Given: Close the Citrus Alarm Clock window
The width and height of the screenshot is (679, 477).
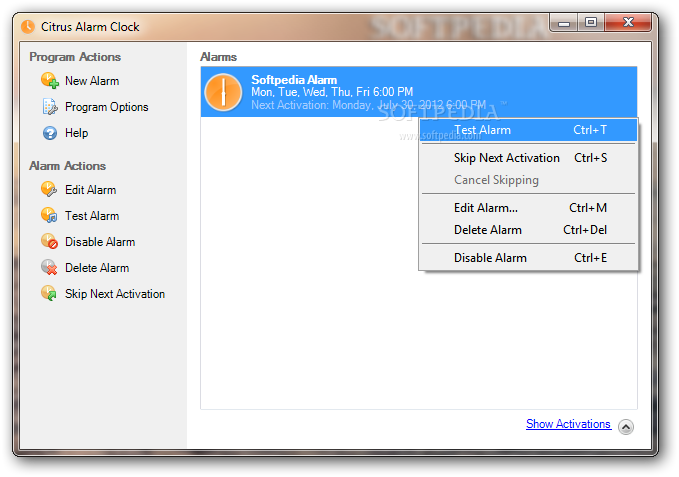Looking at the screenshot, I should point(628,23).
